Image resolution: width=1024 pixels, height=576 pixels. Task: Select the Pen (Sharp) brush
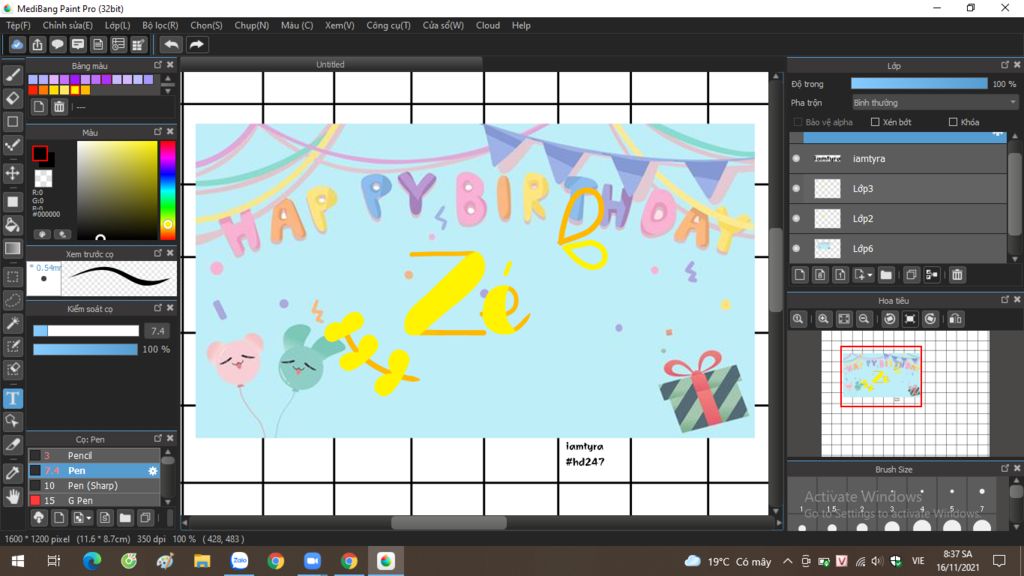(94, 486)
